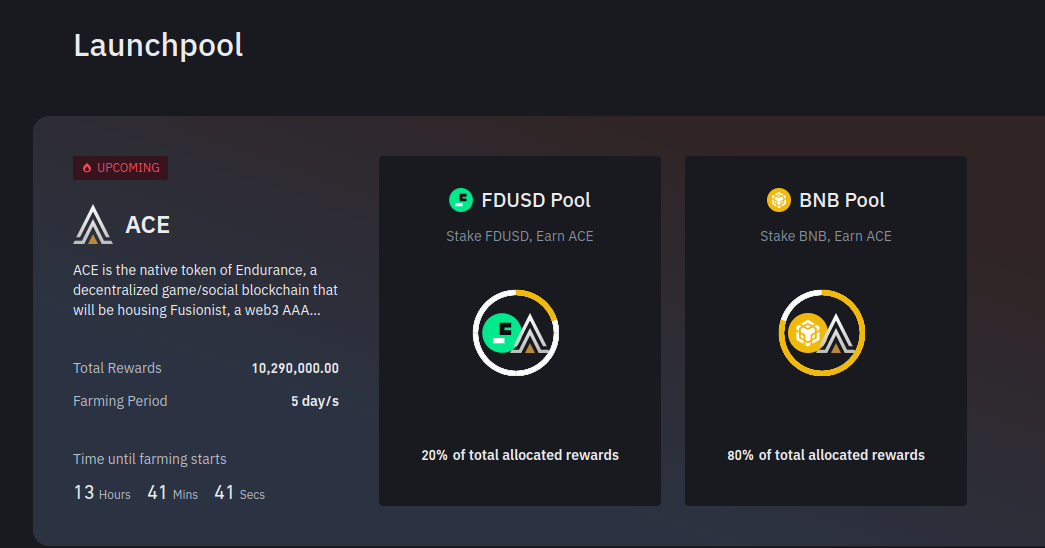The image size is (1045, 548).
Task: Click the 13 Hours countdown value
Action: pos(102,493)
